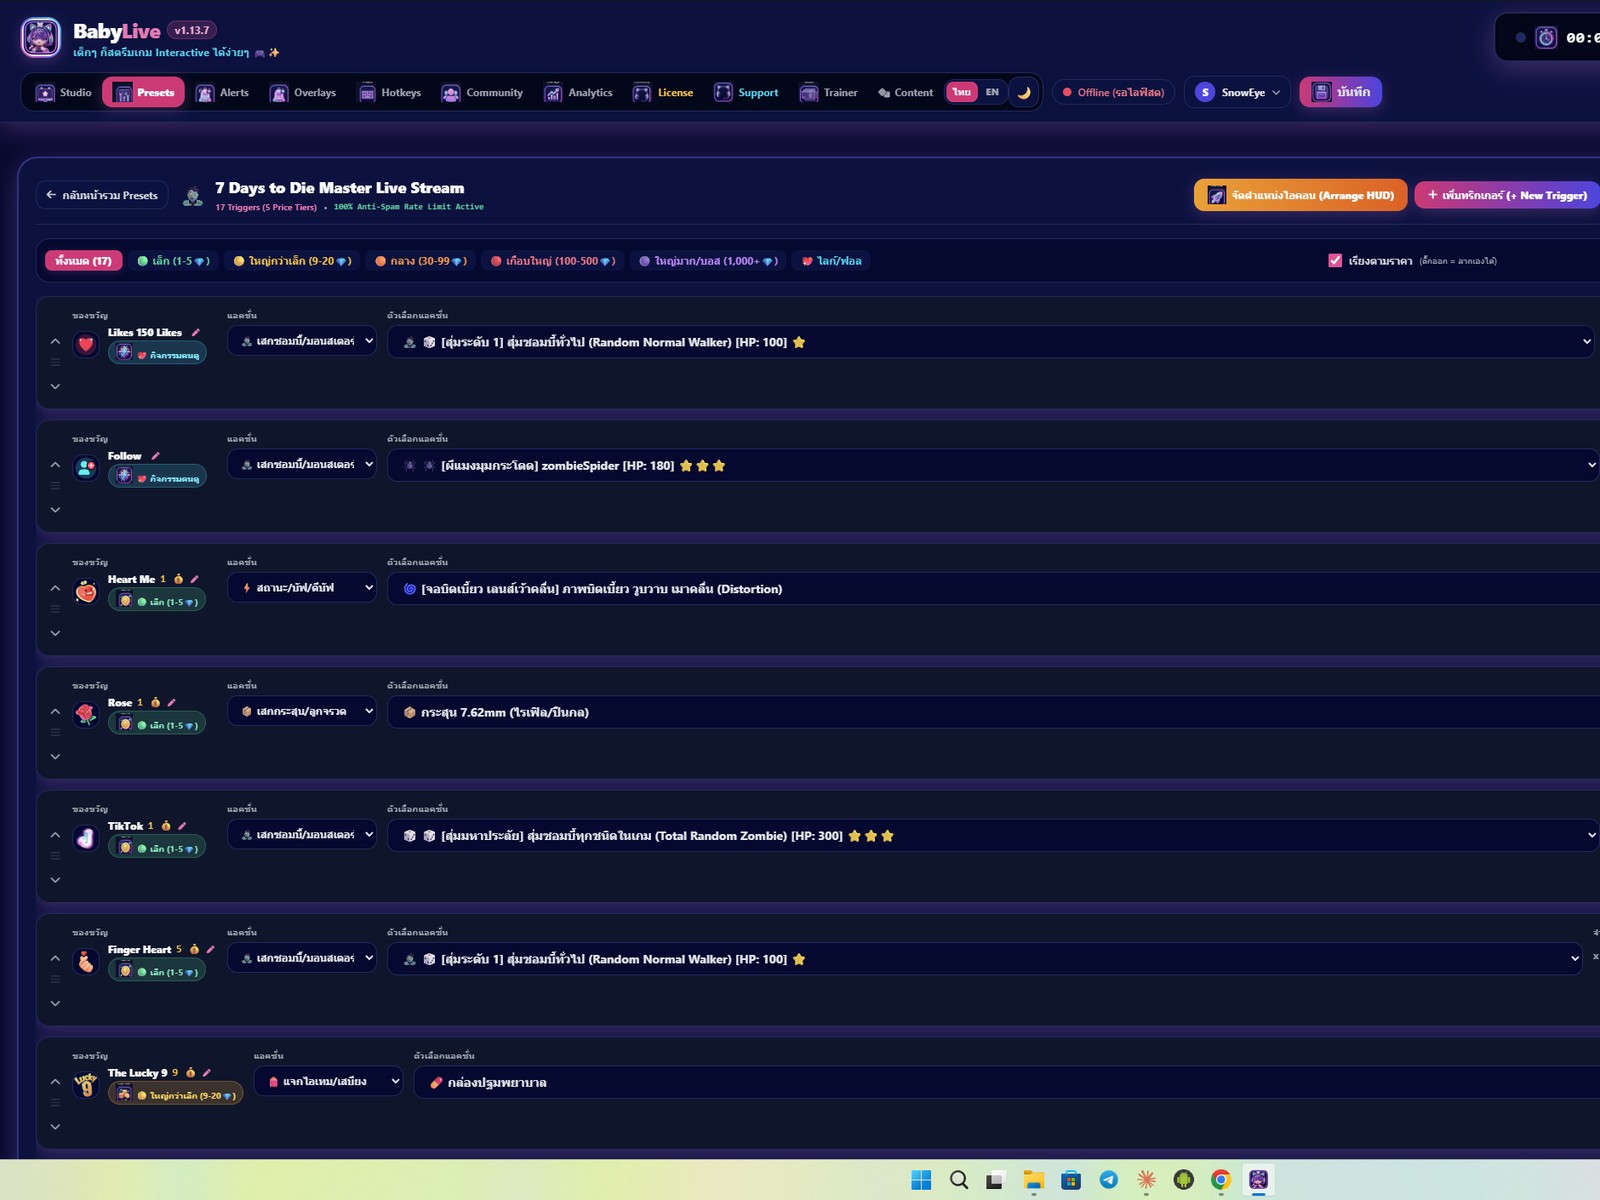
Task: Move The Lucky 9 row up
Action: 55,1082
